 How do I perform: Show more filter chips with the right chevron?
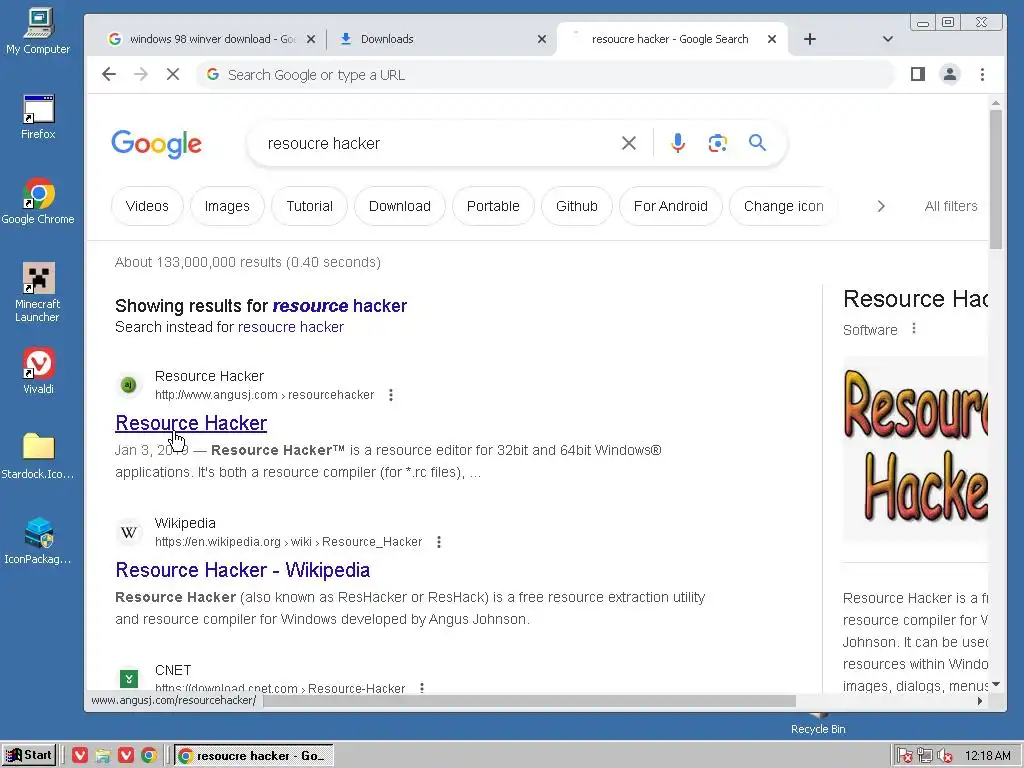coord(881,206)
